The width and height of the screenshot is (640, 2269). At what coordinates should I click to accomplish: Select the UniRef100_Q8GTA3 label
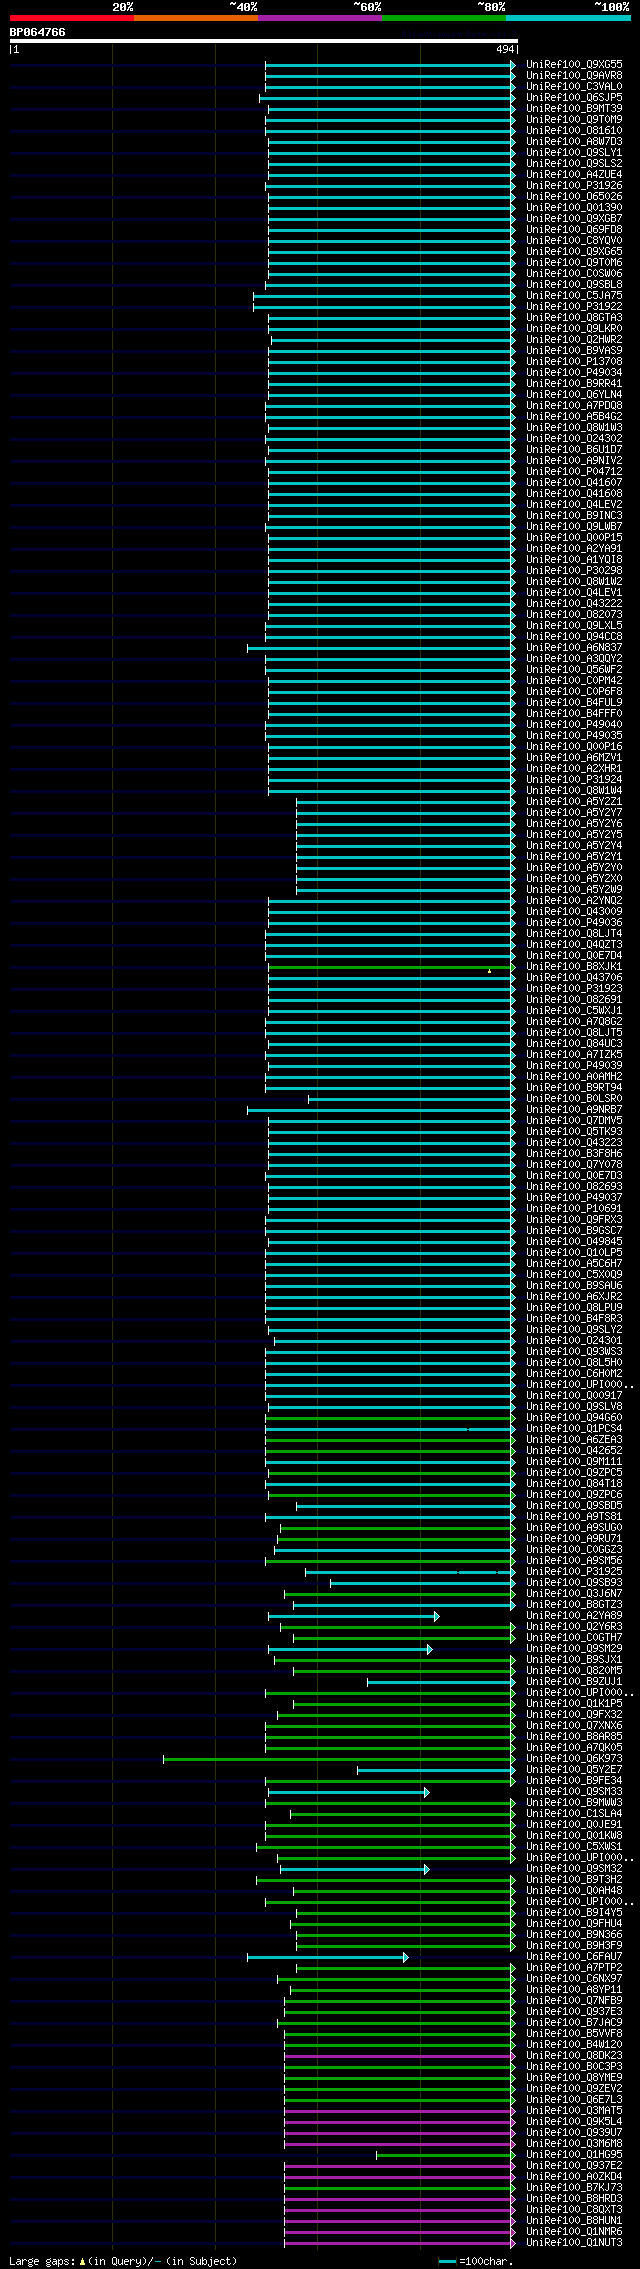point(574,317)
